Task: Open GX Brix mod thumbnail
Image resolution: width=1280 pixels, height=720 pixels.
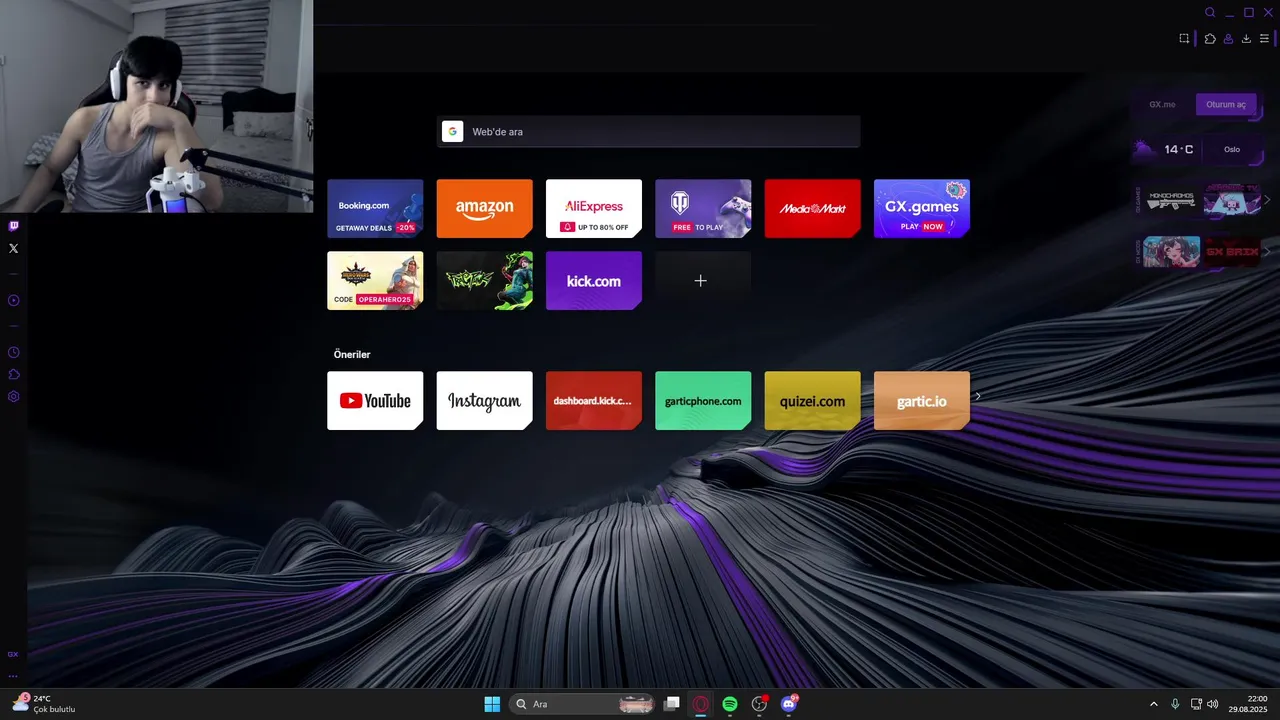Action: click(1232, 251)
